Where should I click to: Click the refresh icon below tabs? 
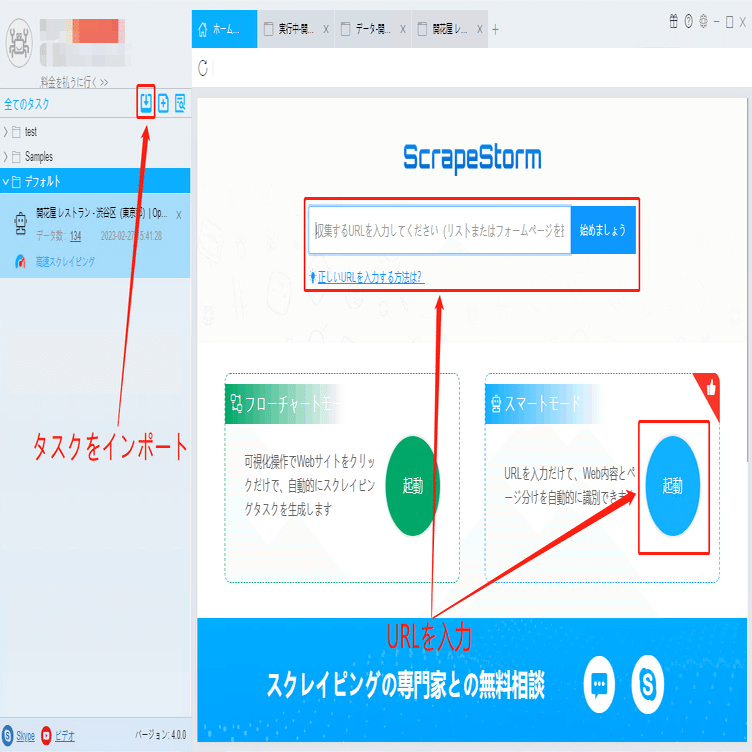pos(203,68)
